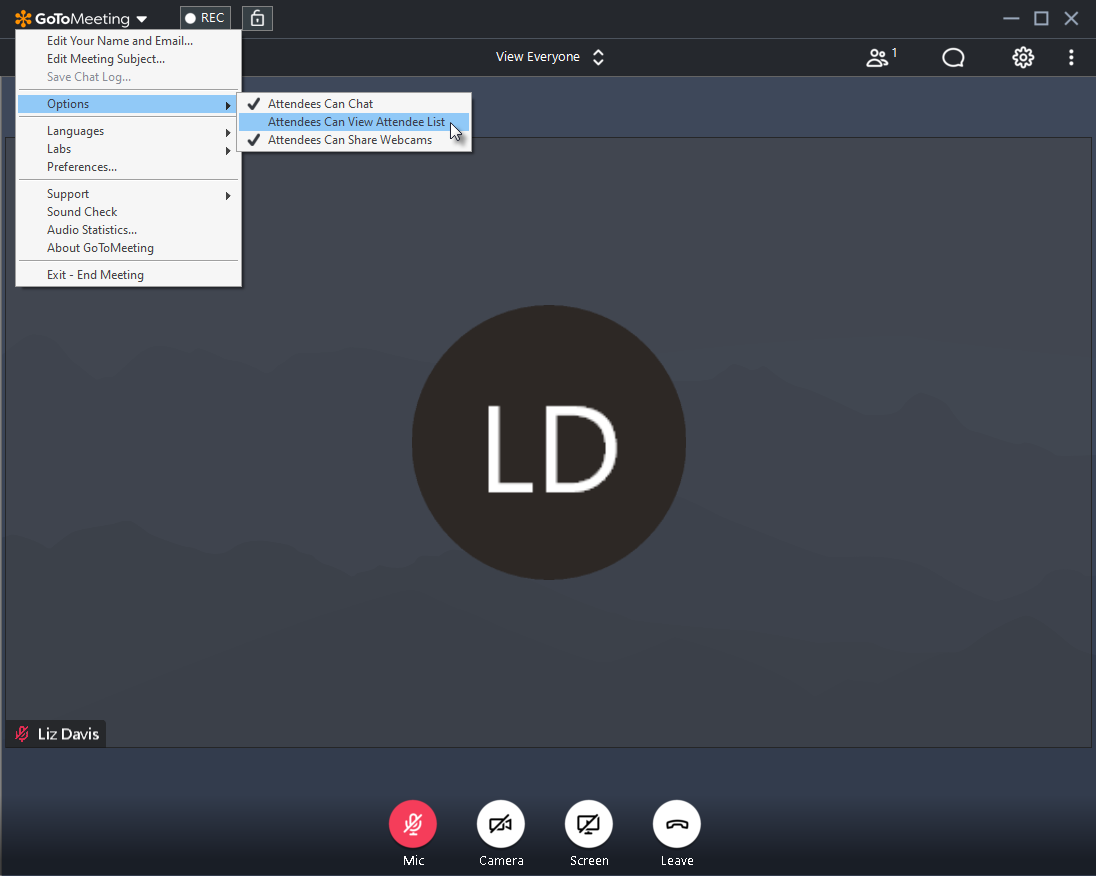Turn on the Camera button

(x=501, y=825)
